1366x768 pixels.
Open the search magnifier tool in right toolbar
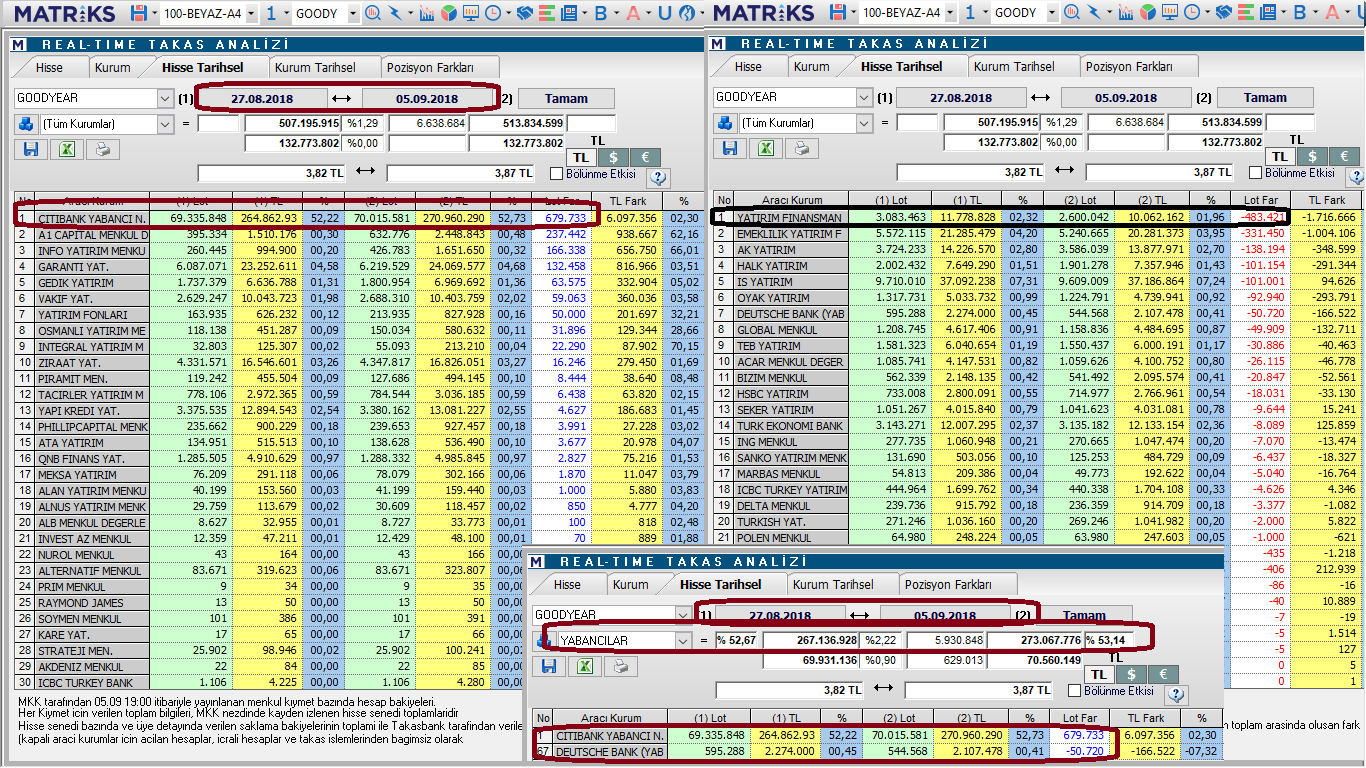(x=1072, y=13)
